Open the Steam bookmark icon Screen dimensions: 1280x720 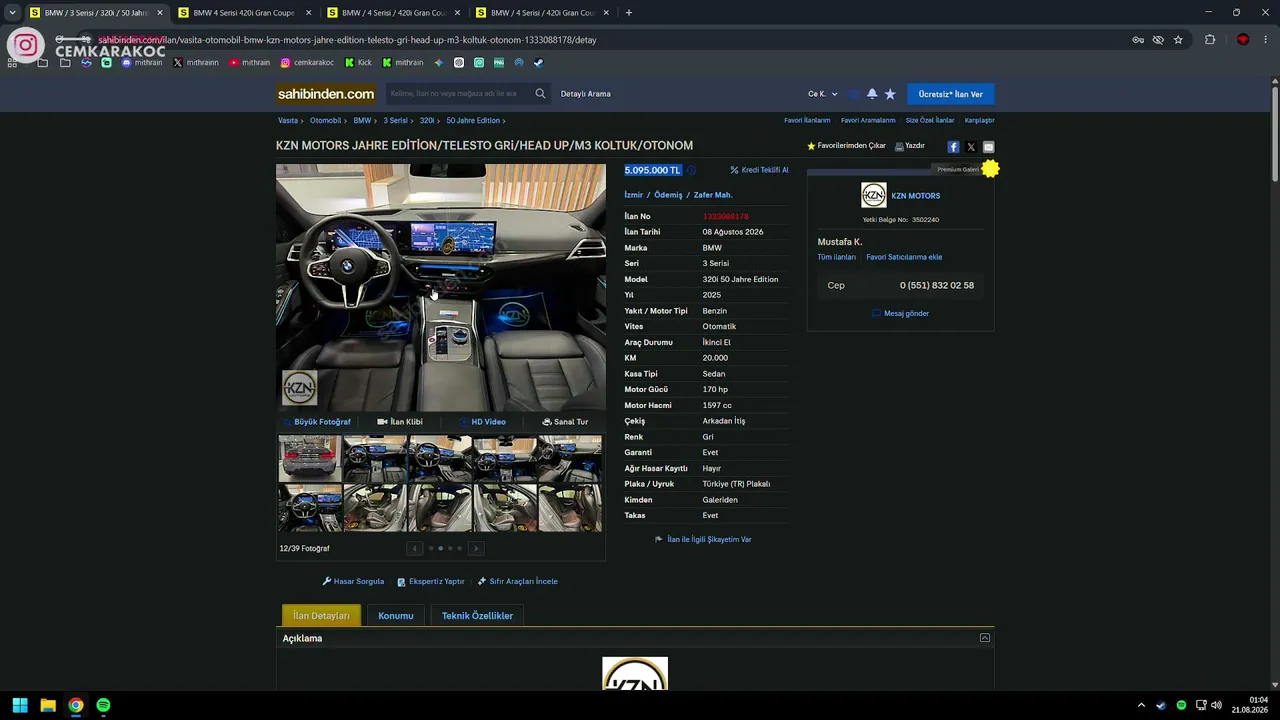coord(538,62)
